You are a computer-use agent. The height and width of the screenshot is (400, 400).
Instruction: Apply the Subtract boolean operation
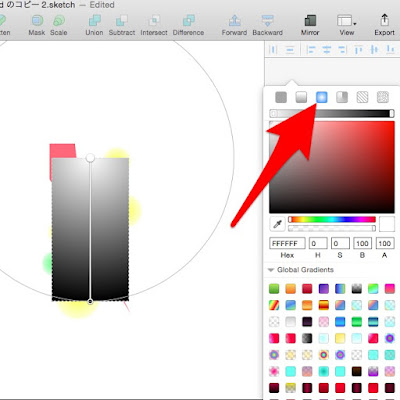(x=122, y=25)
